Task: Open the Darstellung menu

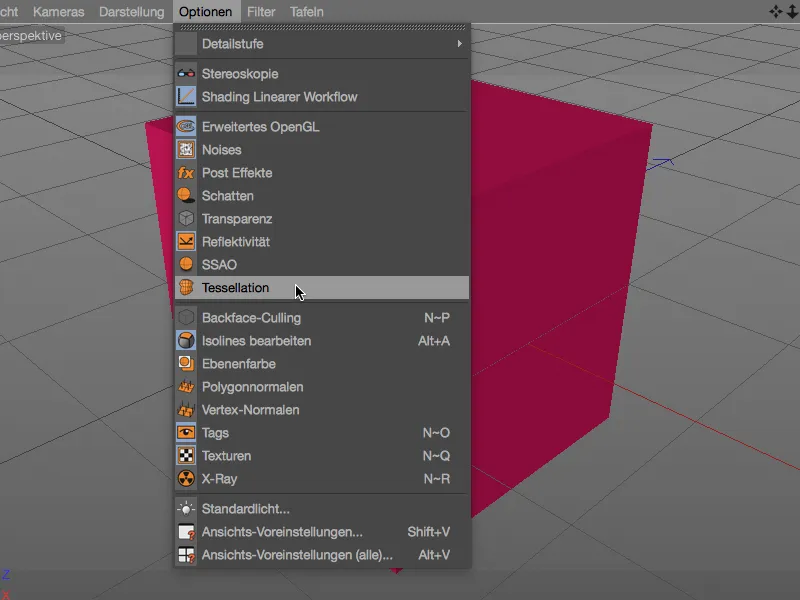Action: point(132,12)
